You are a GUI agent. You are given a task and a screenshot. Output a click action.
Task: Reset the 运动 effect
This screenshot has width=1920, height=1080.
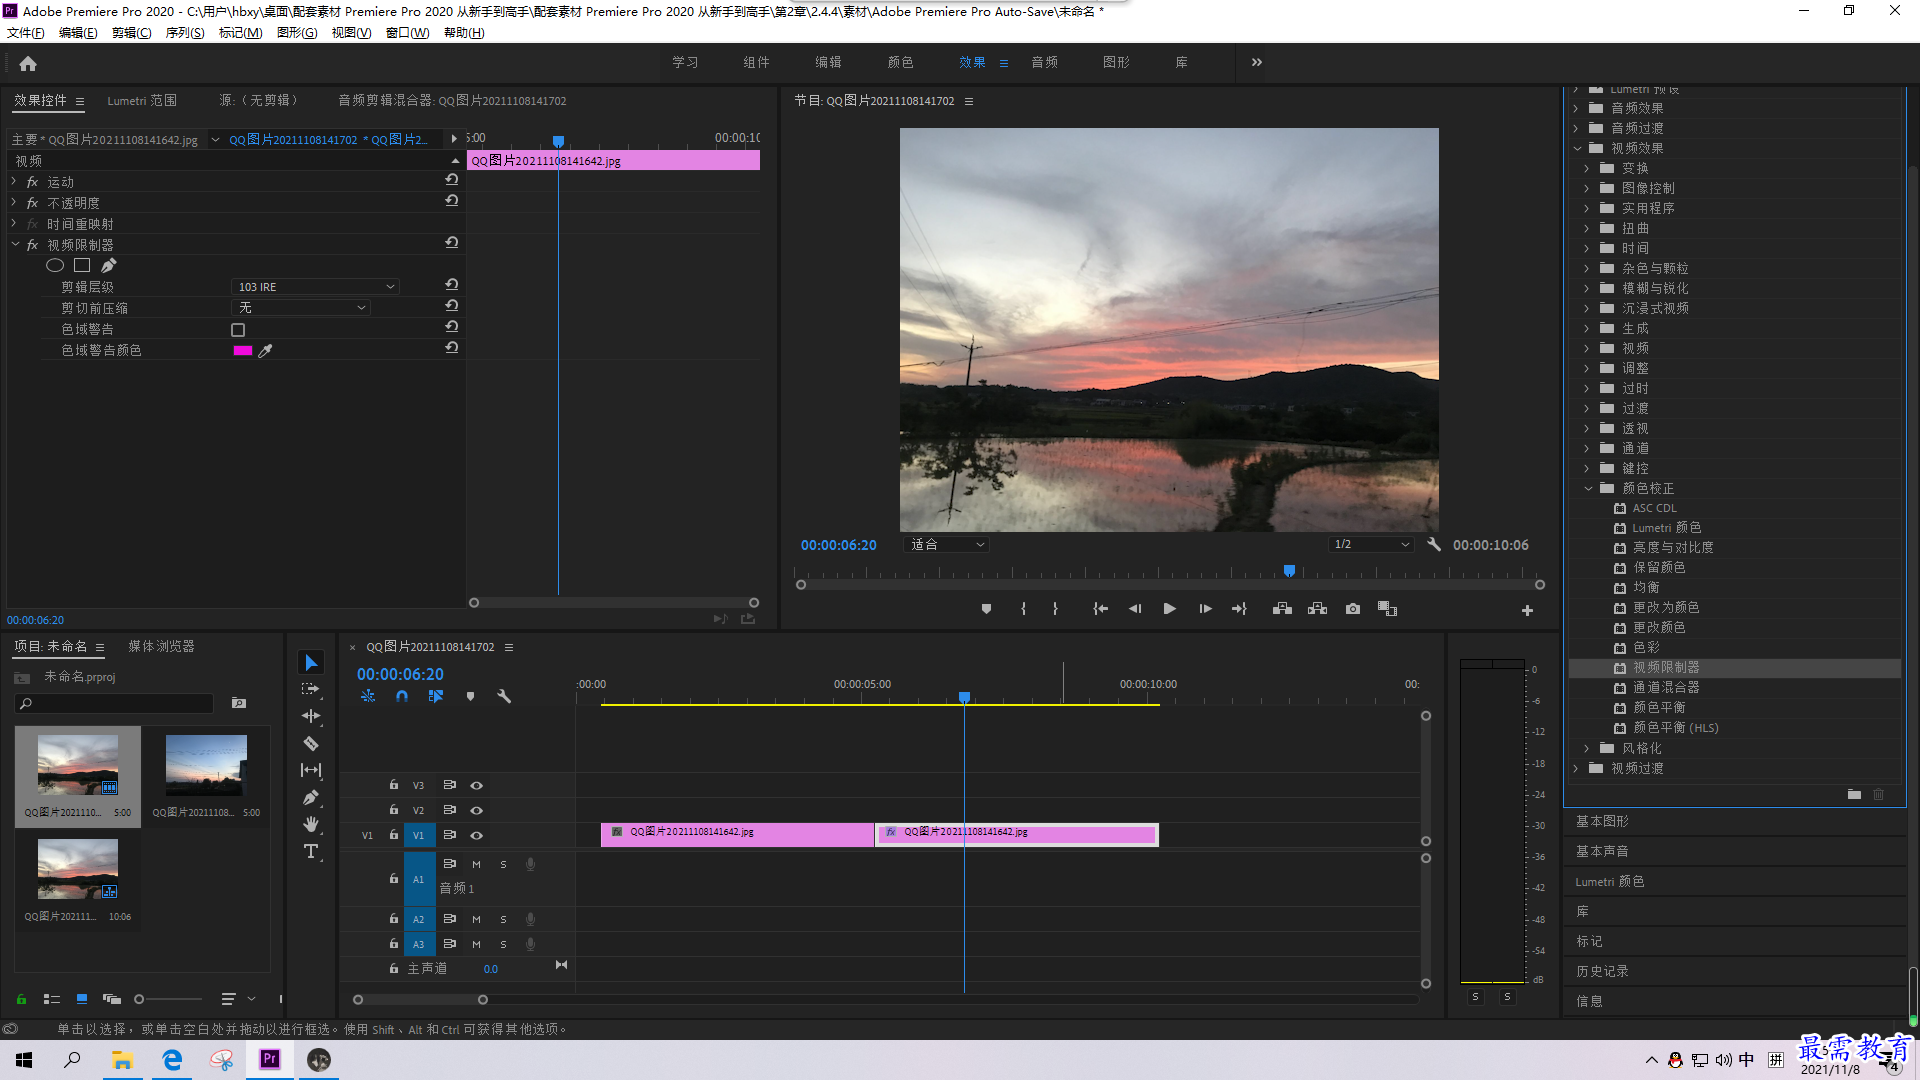coord(452,180)
